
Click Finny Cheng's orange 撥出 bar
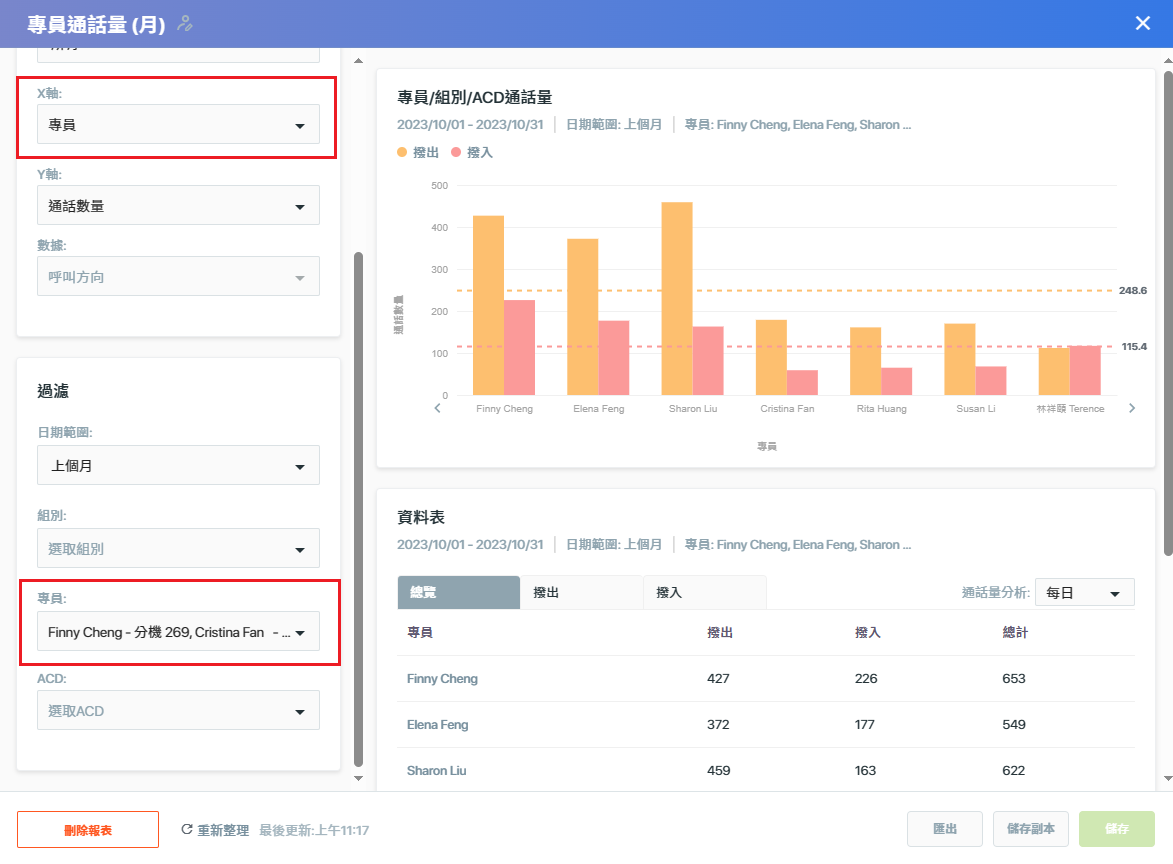point(489,305)
